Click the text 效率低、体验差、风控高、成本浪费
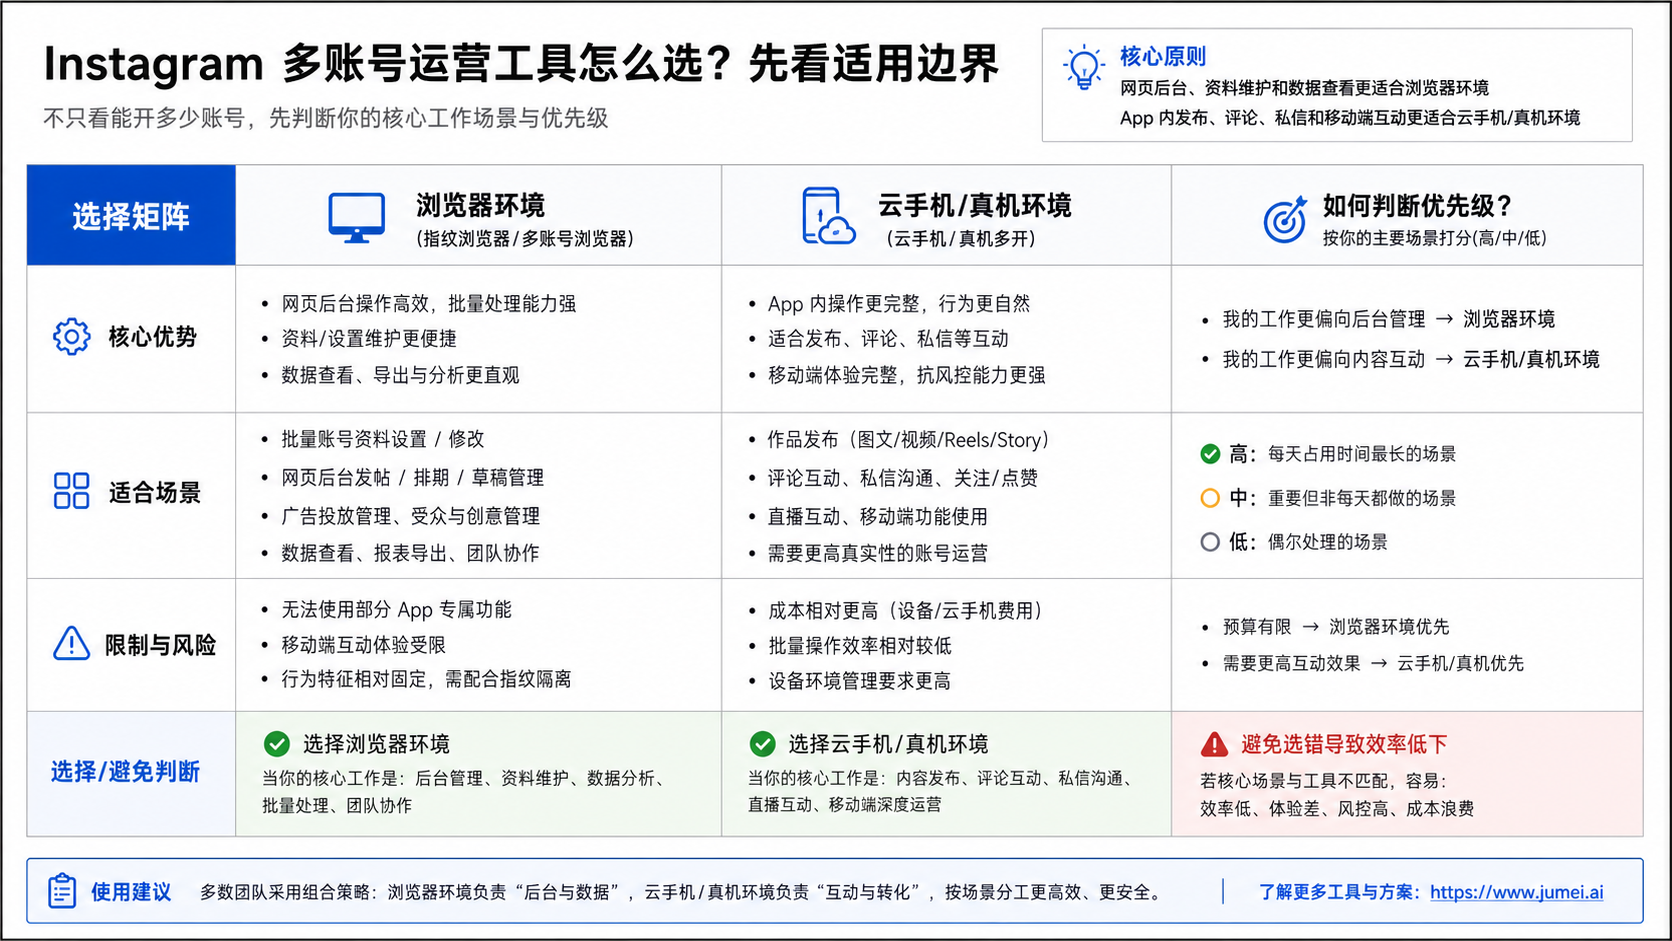1672x941 pixels. (1337, 809)
